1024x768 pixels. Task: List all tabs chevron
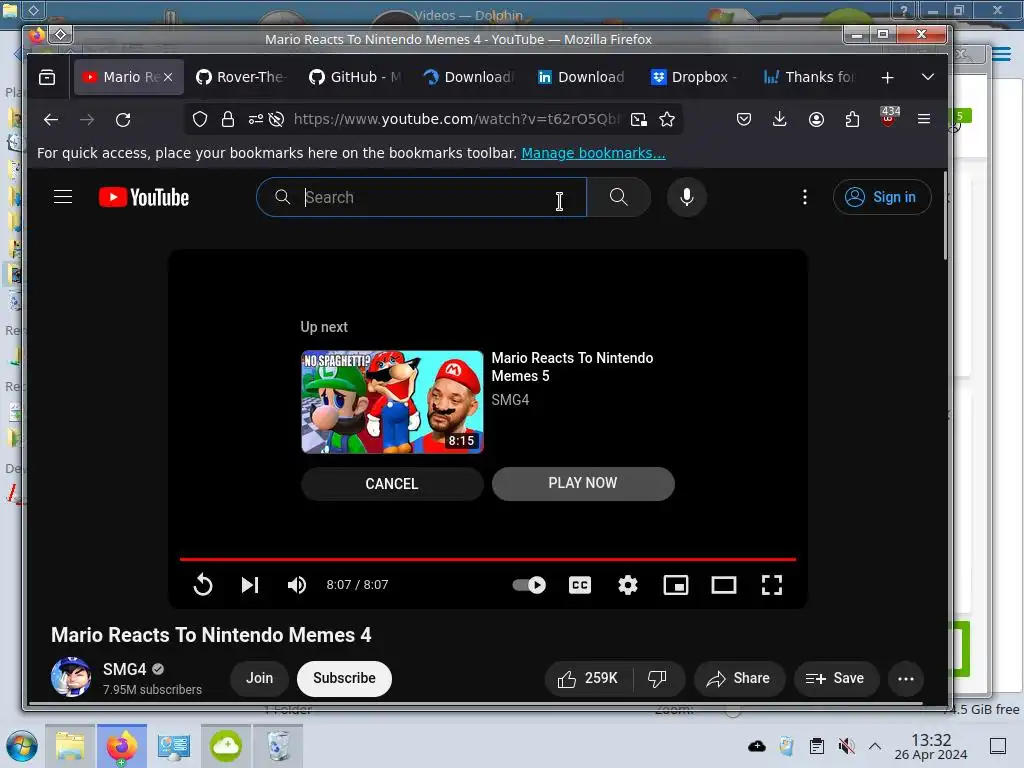[927, 77]
